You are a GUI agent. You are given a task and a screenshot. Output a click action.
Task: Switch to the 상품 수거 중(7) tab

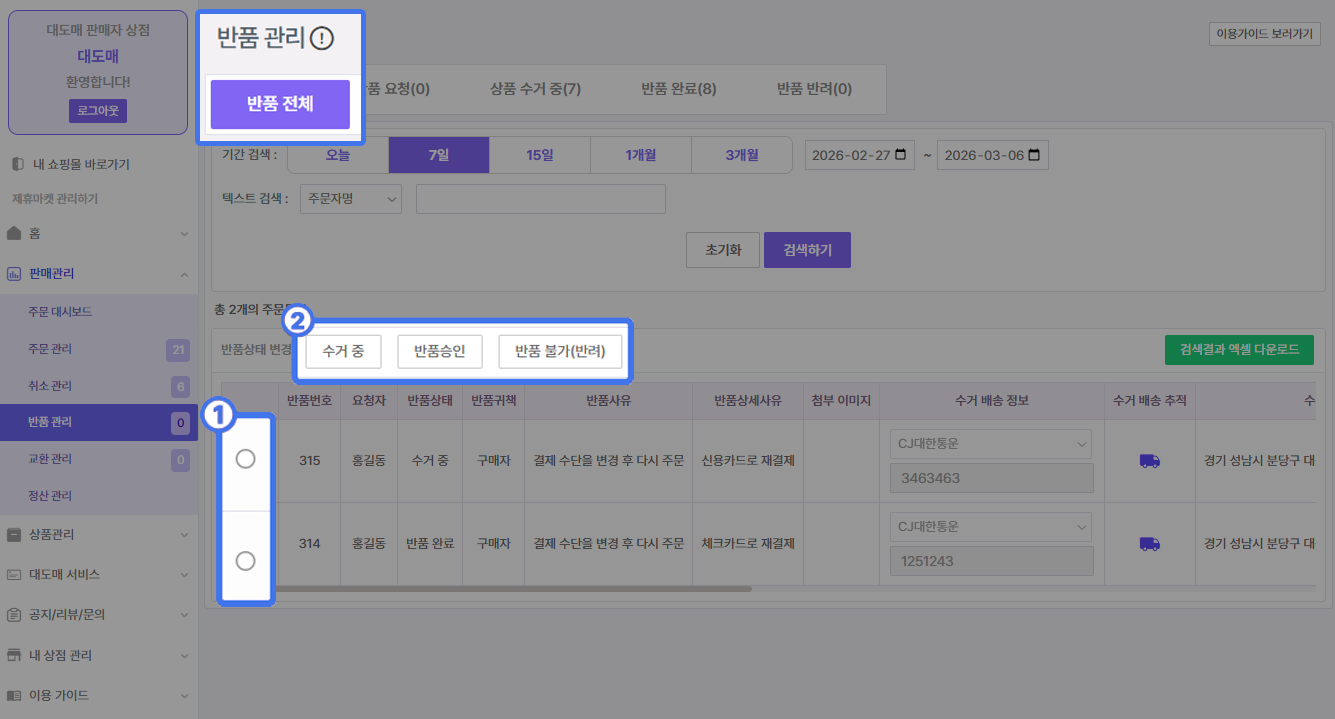pos(535,89)
